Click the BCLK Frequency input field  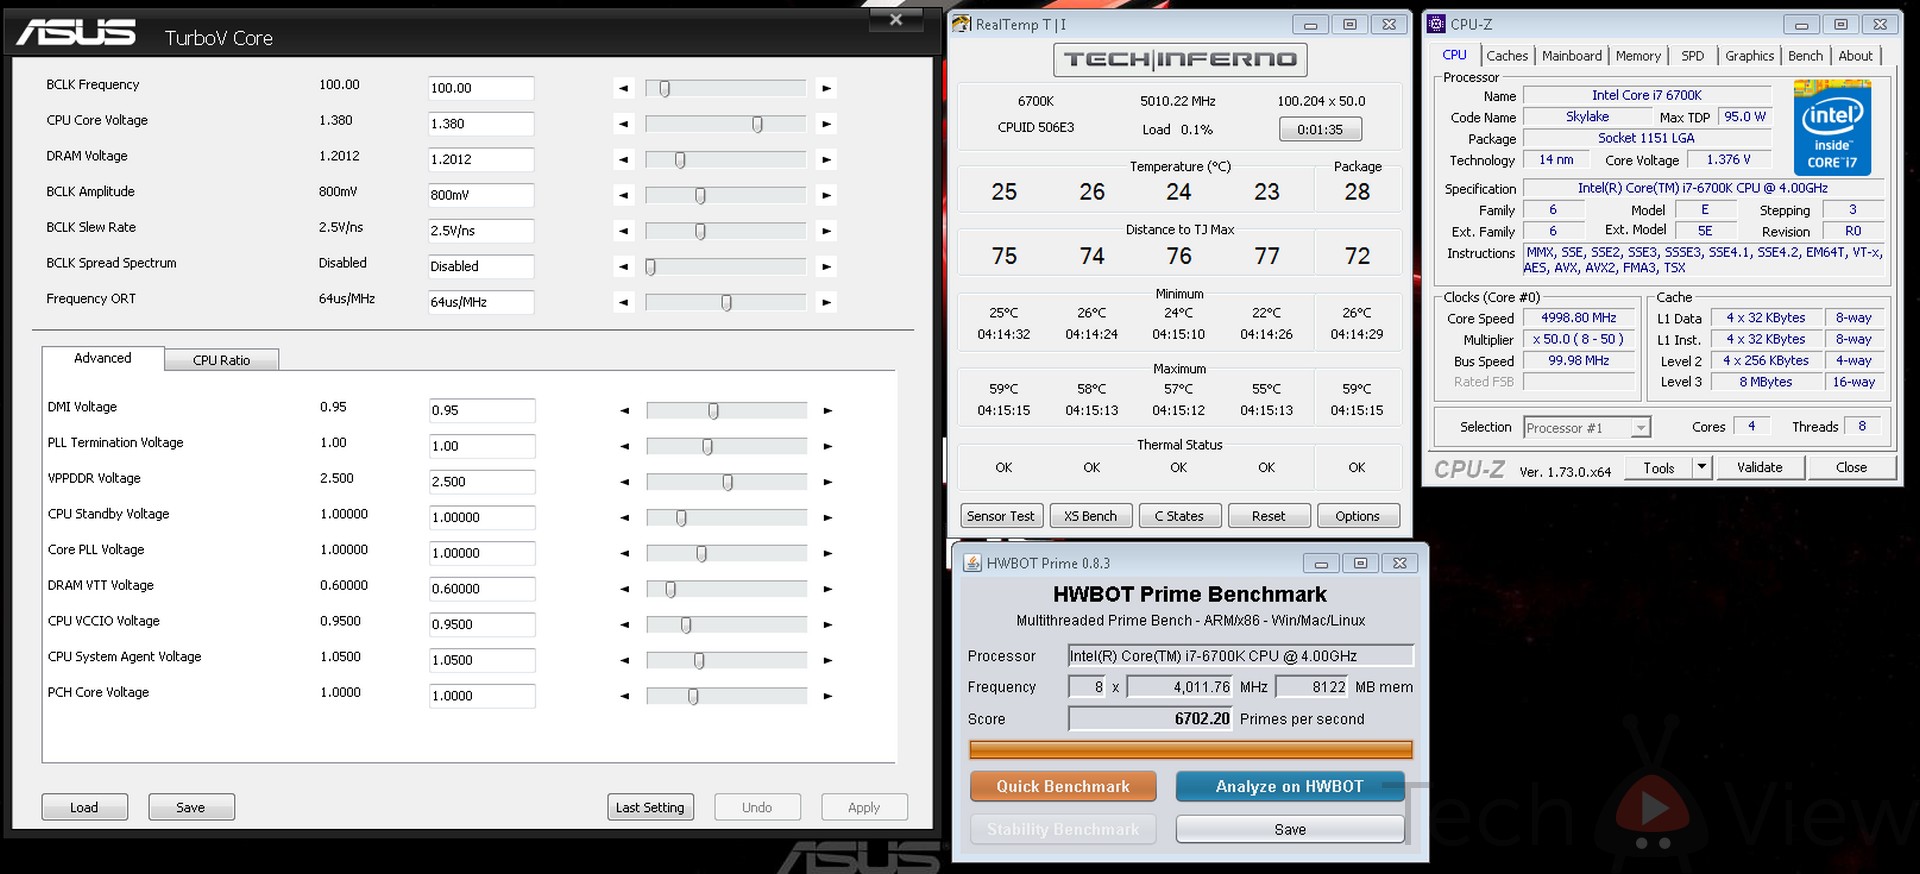481,88
